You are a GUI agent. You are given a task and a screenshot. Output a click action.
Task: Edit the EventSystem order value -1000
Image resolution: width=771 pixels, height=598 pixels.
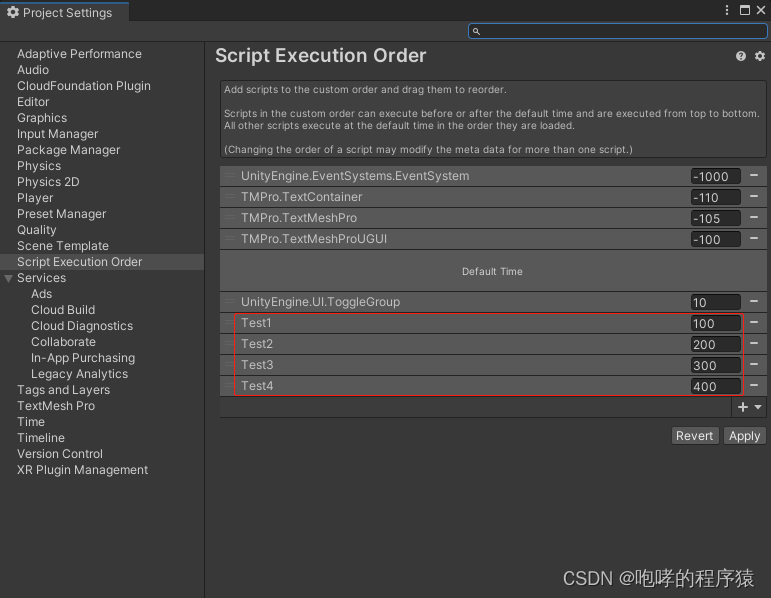point(715,177)
